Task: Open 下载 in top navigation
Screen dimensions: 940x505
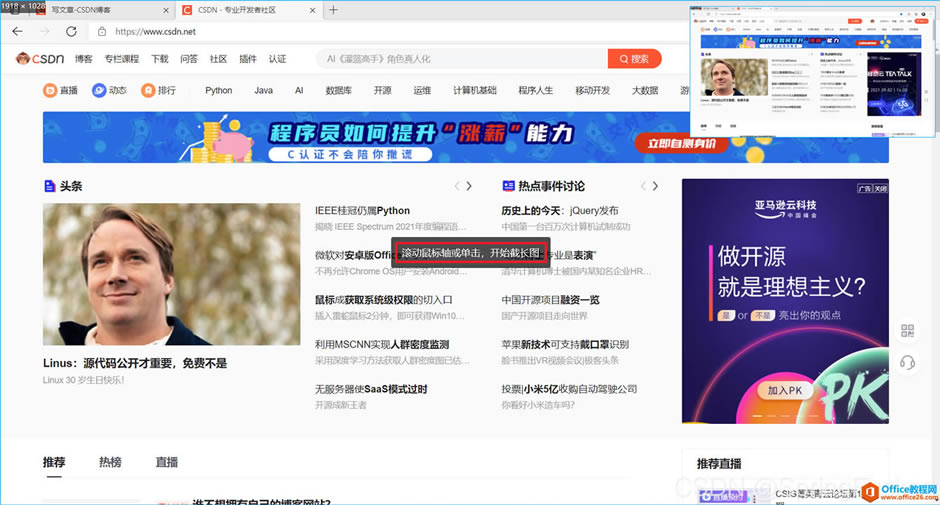Action: coord(159,59)
